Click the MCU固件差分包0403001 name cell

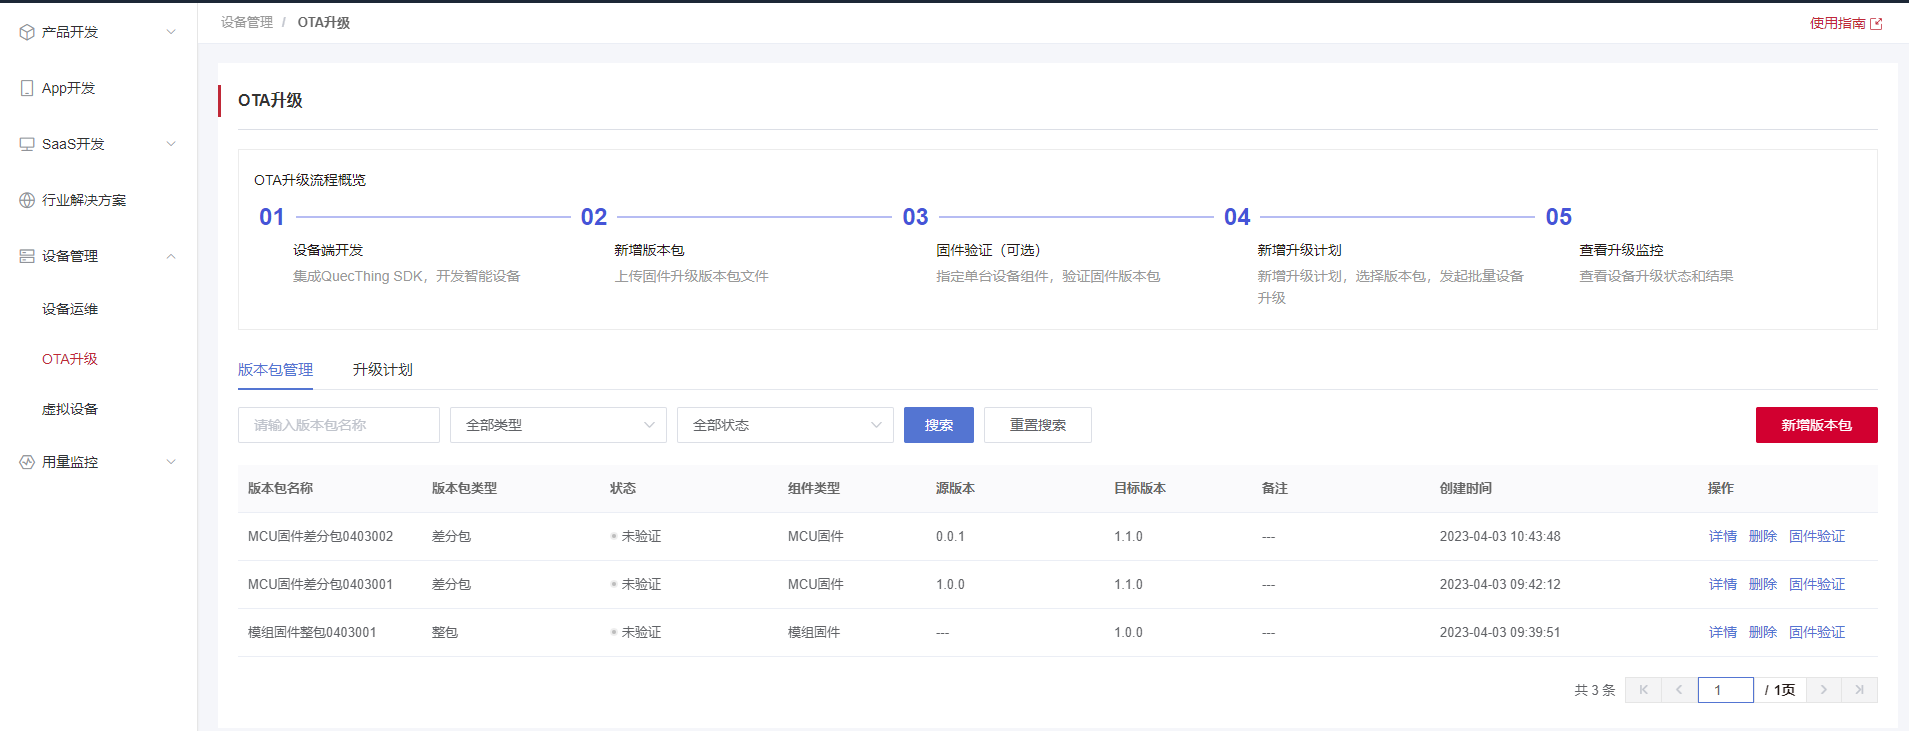[x=320, y=584]
